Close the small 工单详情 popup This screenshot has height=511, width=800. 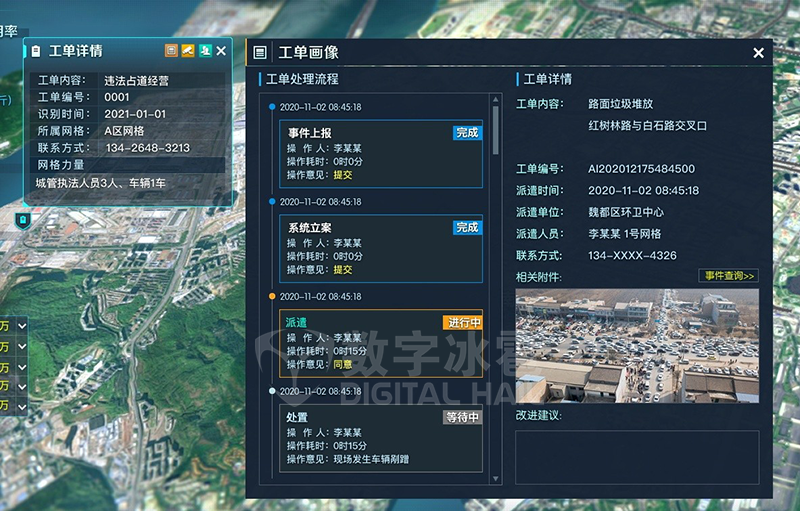pyautogui.click(x=221, y=51)
